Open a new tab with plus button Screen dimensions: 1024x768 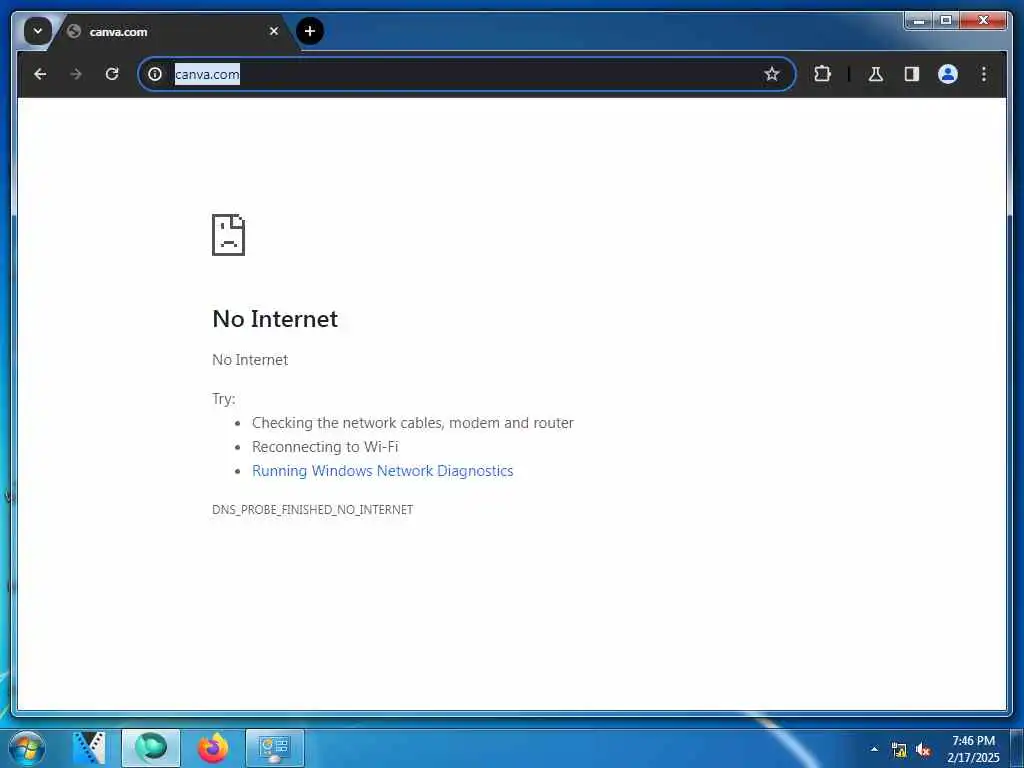310,31
